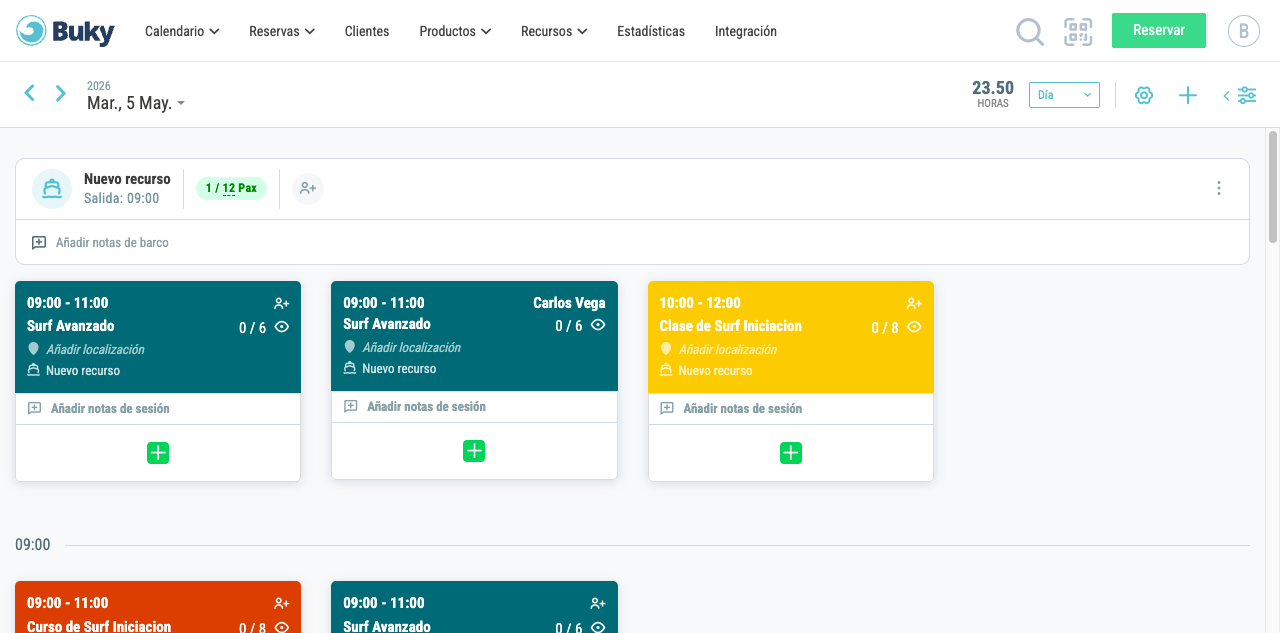Click session notes icon on Carlos Vega card
1280x633 pixels.
click(x=351, y=406)
